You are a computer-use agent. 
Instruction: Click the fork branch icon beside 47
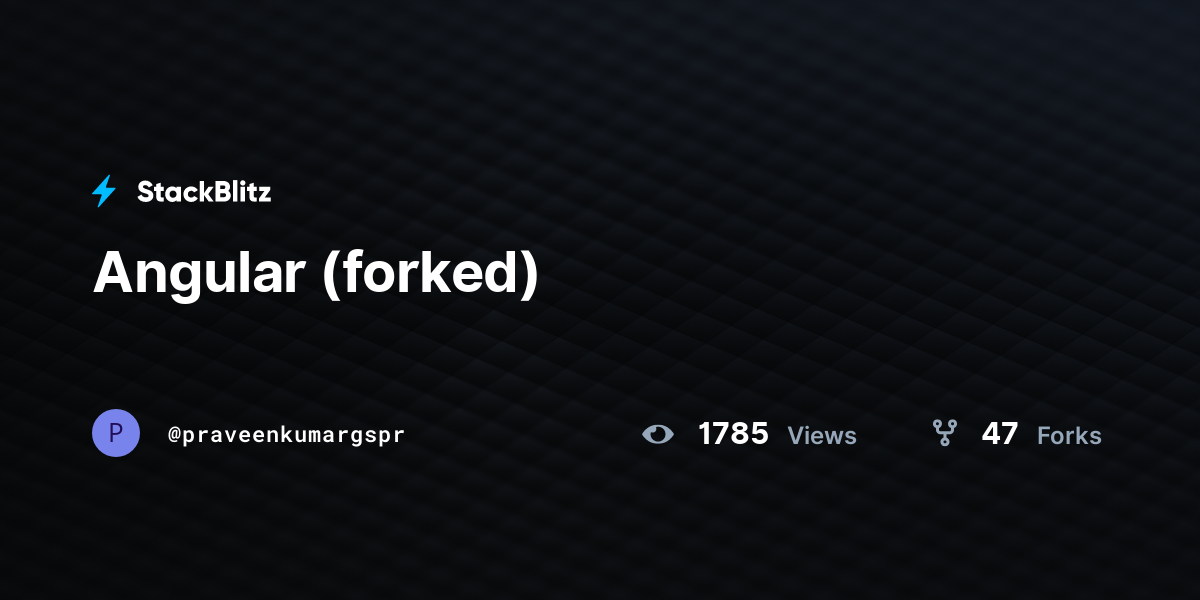[x=945, y=433]
